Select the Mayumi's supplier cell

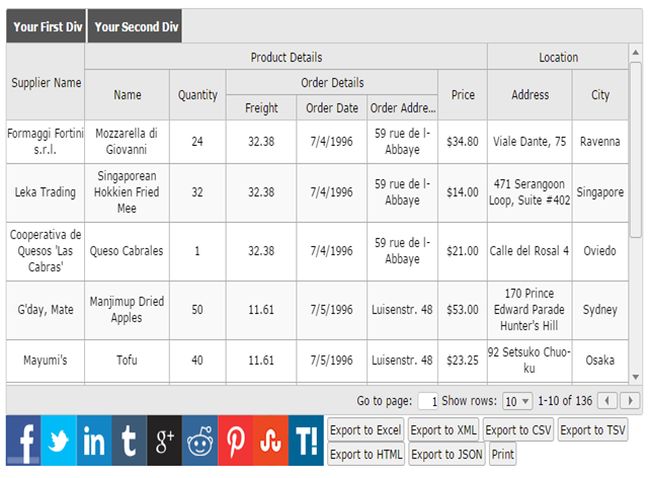(x=46, y=361)
